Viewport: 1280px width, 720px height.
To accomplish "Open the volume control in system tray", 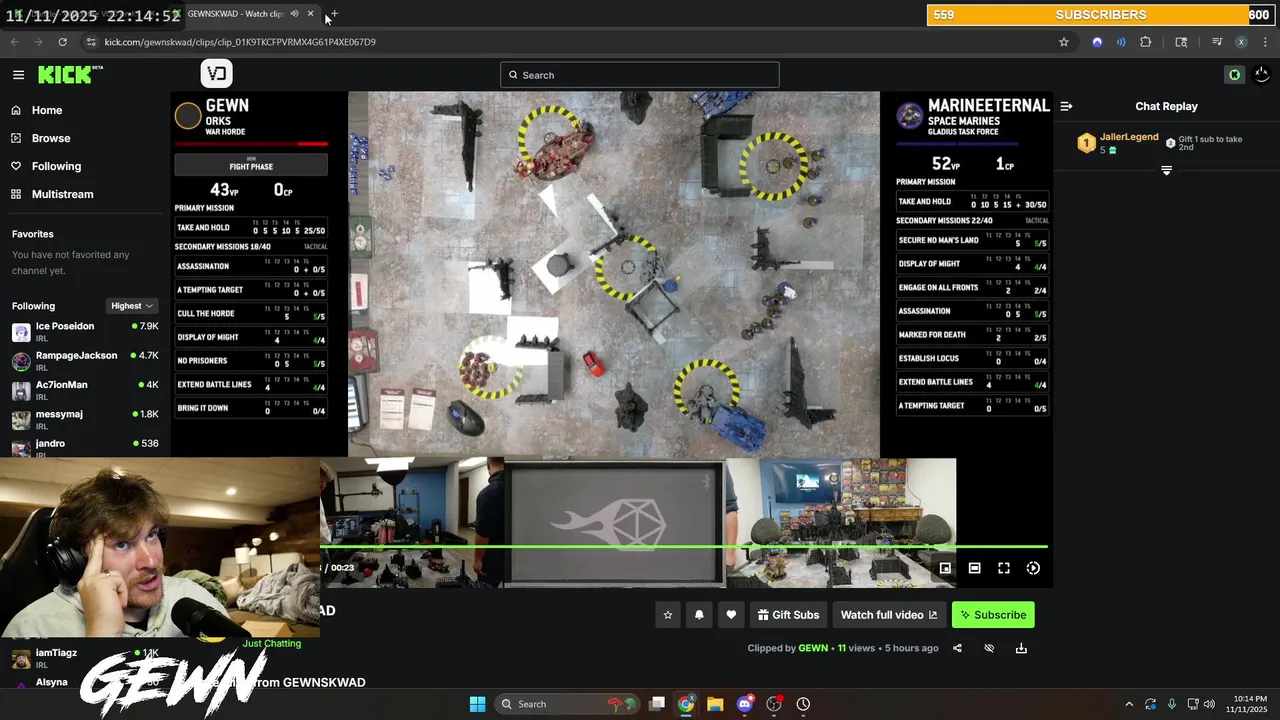I will tap(1209, 704).
